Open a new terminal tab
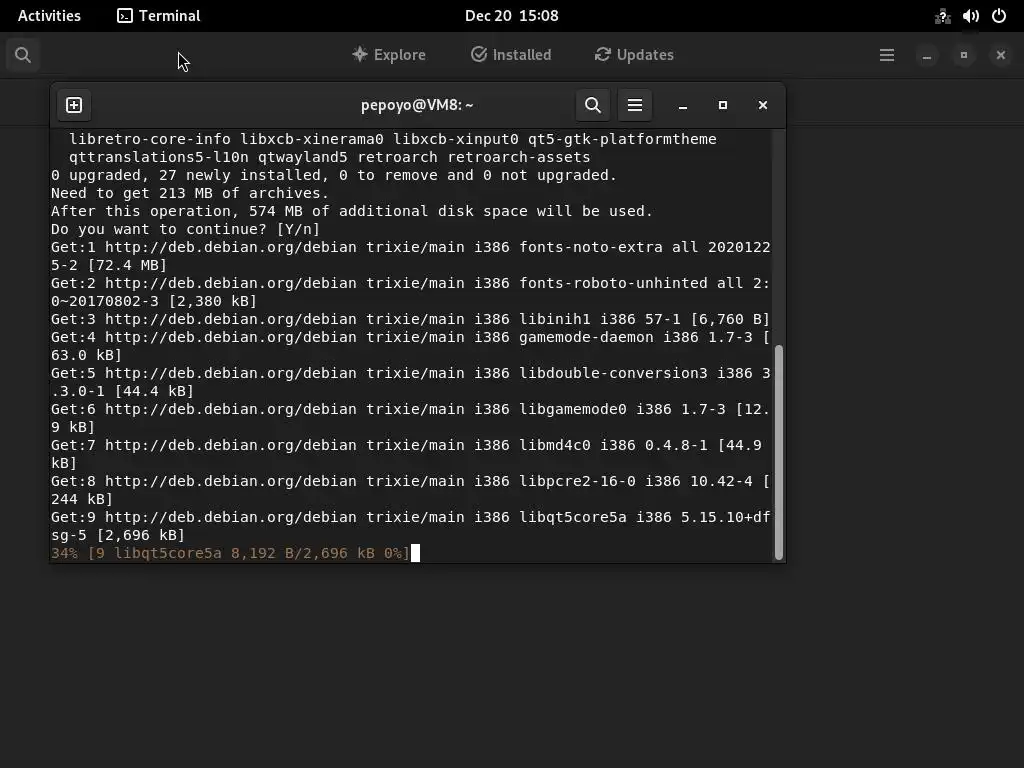 click(74, 105)
